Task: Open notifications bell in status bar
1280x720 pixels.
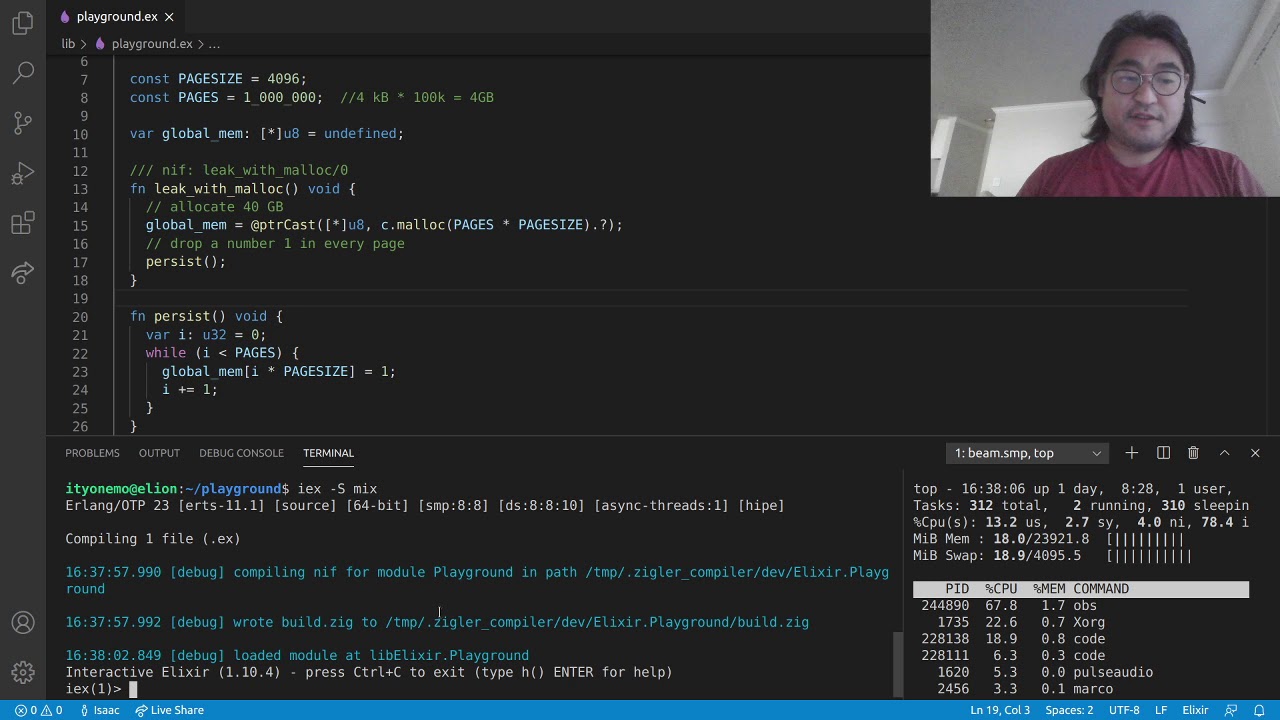Action: pyautogui.click(x=1259, y=710)
